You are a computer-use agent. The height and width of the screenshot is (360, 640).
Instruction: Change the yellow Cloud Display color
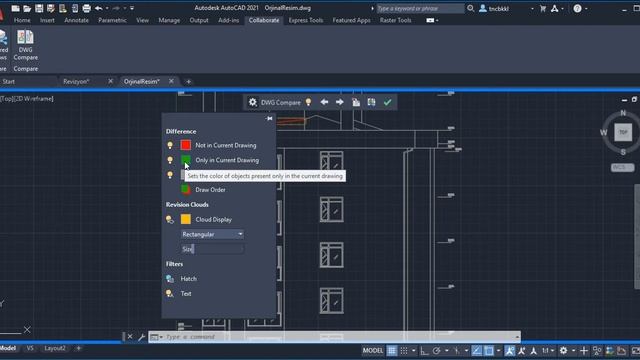click(x=186, y=220)
